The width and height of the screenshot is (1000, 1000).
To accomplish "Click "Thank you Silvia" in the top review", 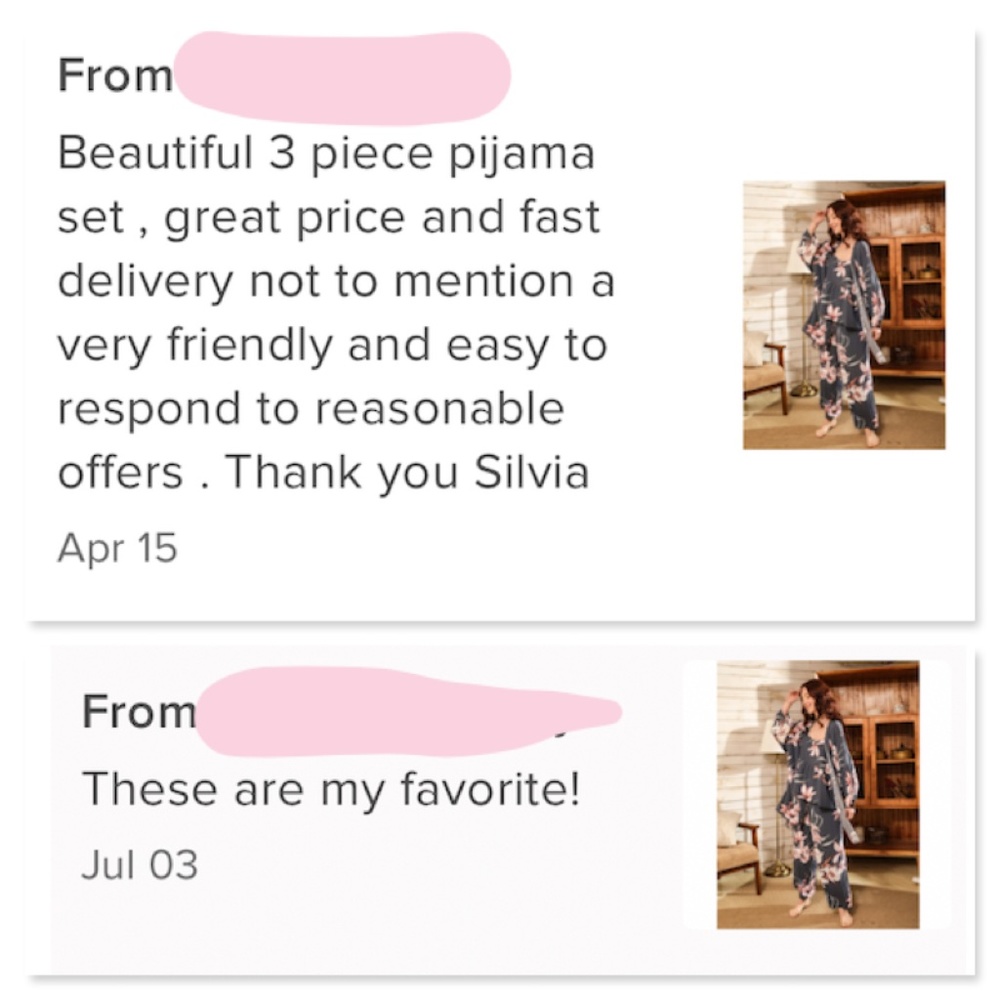I will (406, 472).
